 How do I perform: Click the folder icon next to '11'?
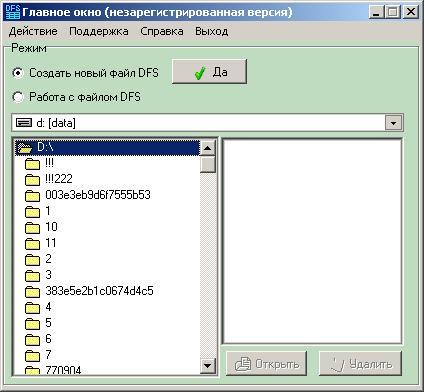(x=32, y=243)
